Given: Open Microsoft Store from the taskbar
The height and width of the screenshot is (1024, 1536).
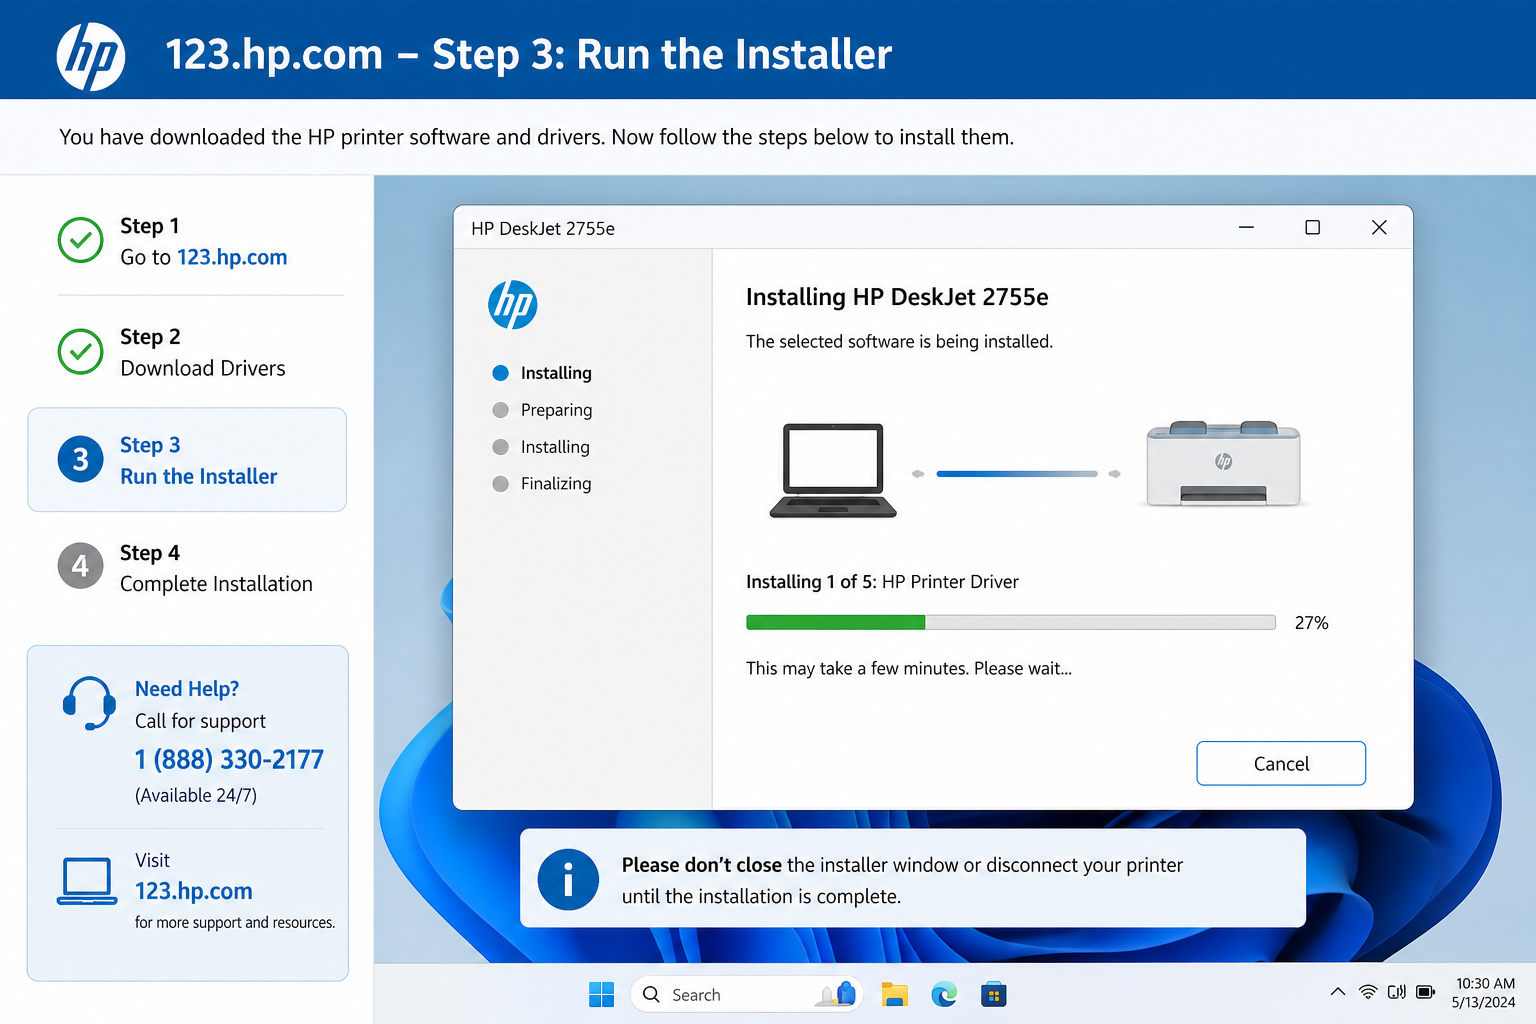Looking at the screenshot, I should (993, 994).
